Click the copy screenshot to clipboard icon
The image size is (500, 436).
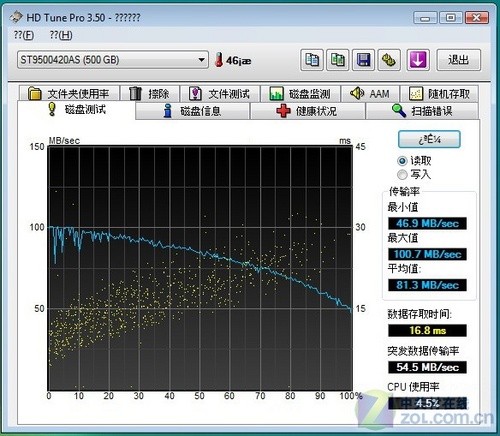pyautogui.click(x=337, y=60)
